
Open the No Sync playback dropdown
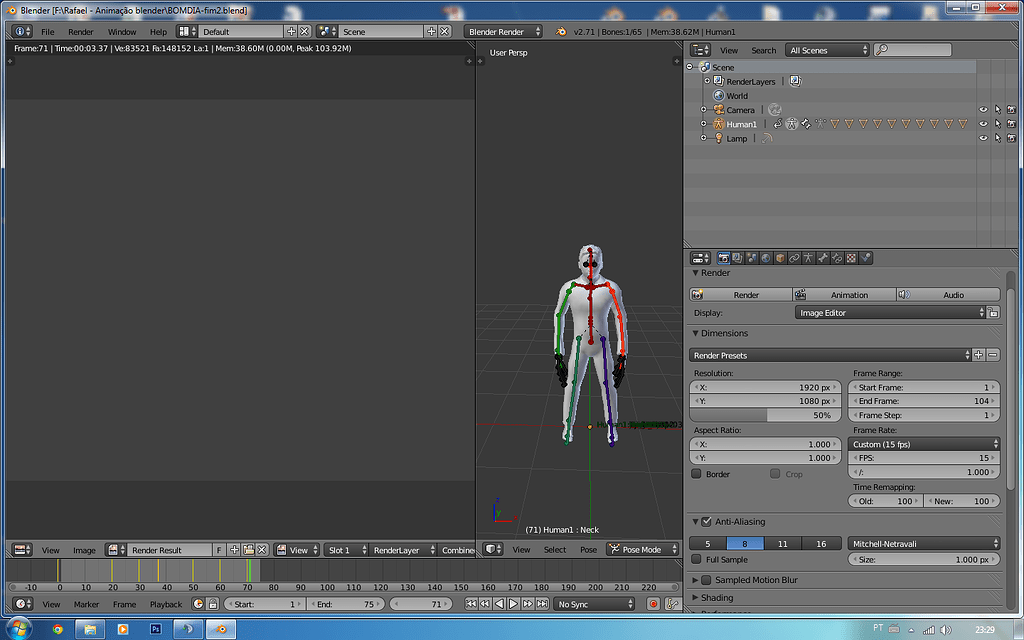click(x=594, y=604)
